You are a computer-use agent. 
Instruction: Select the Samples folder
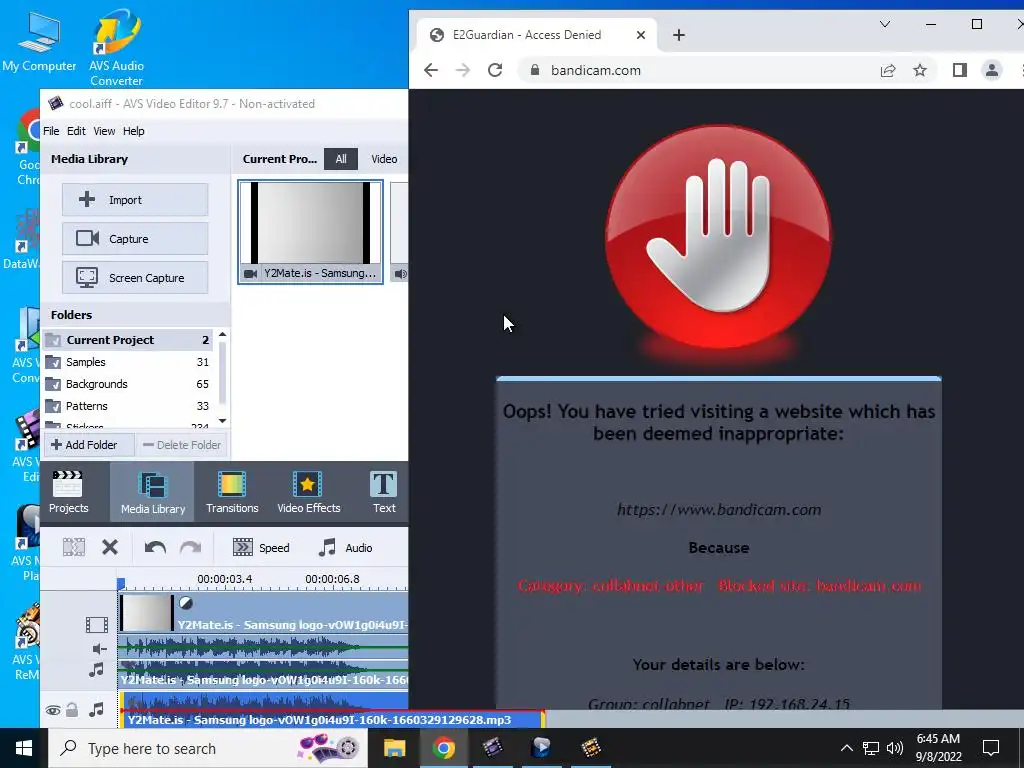tap(127, 362)
